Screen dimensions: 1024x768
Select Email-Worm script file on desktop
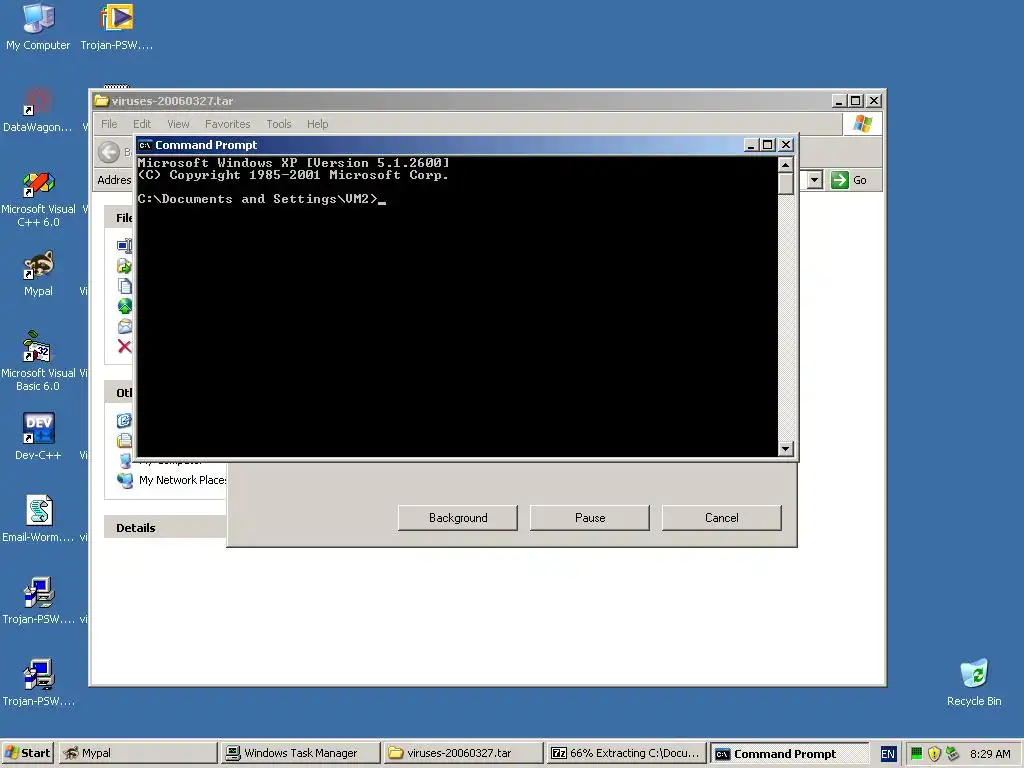coord(38,519)
